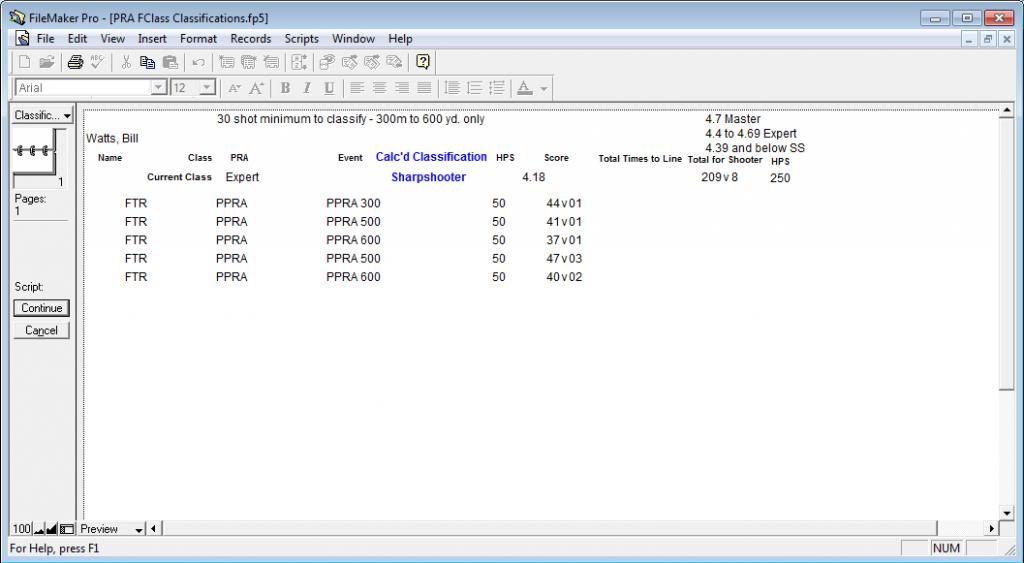
Task: Open the Arial font name dropdown
Action: pos(159,88)
